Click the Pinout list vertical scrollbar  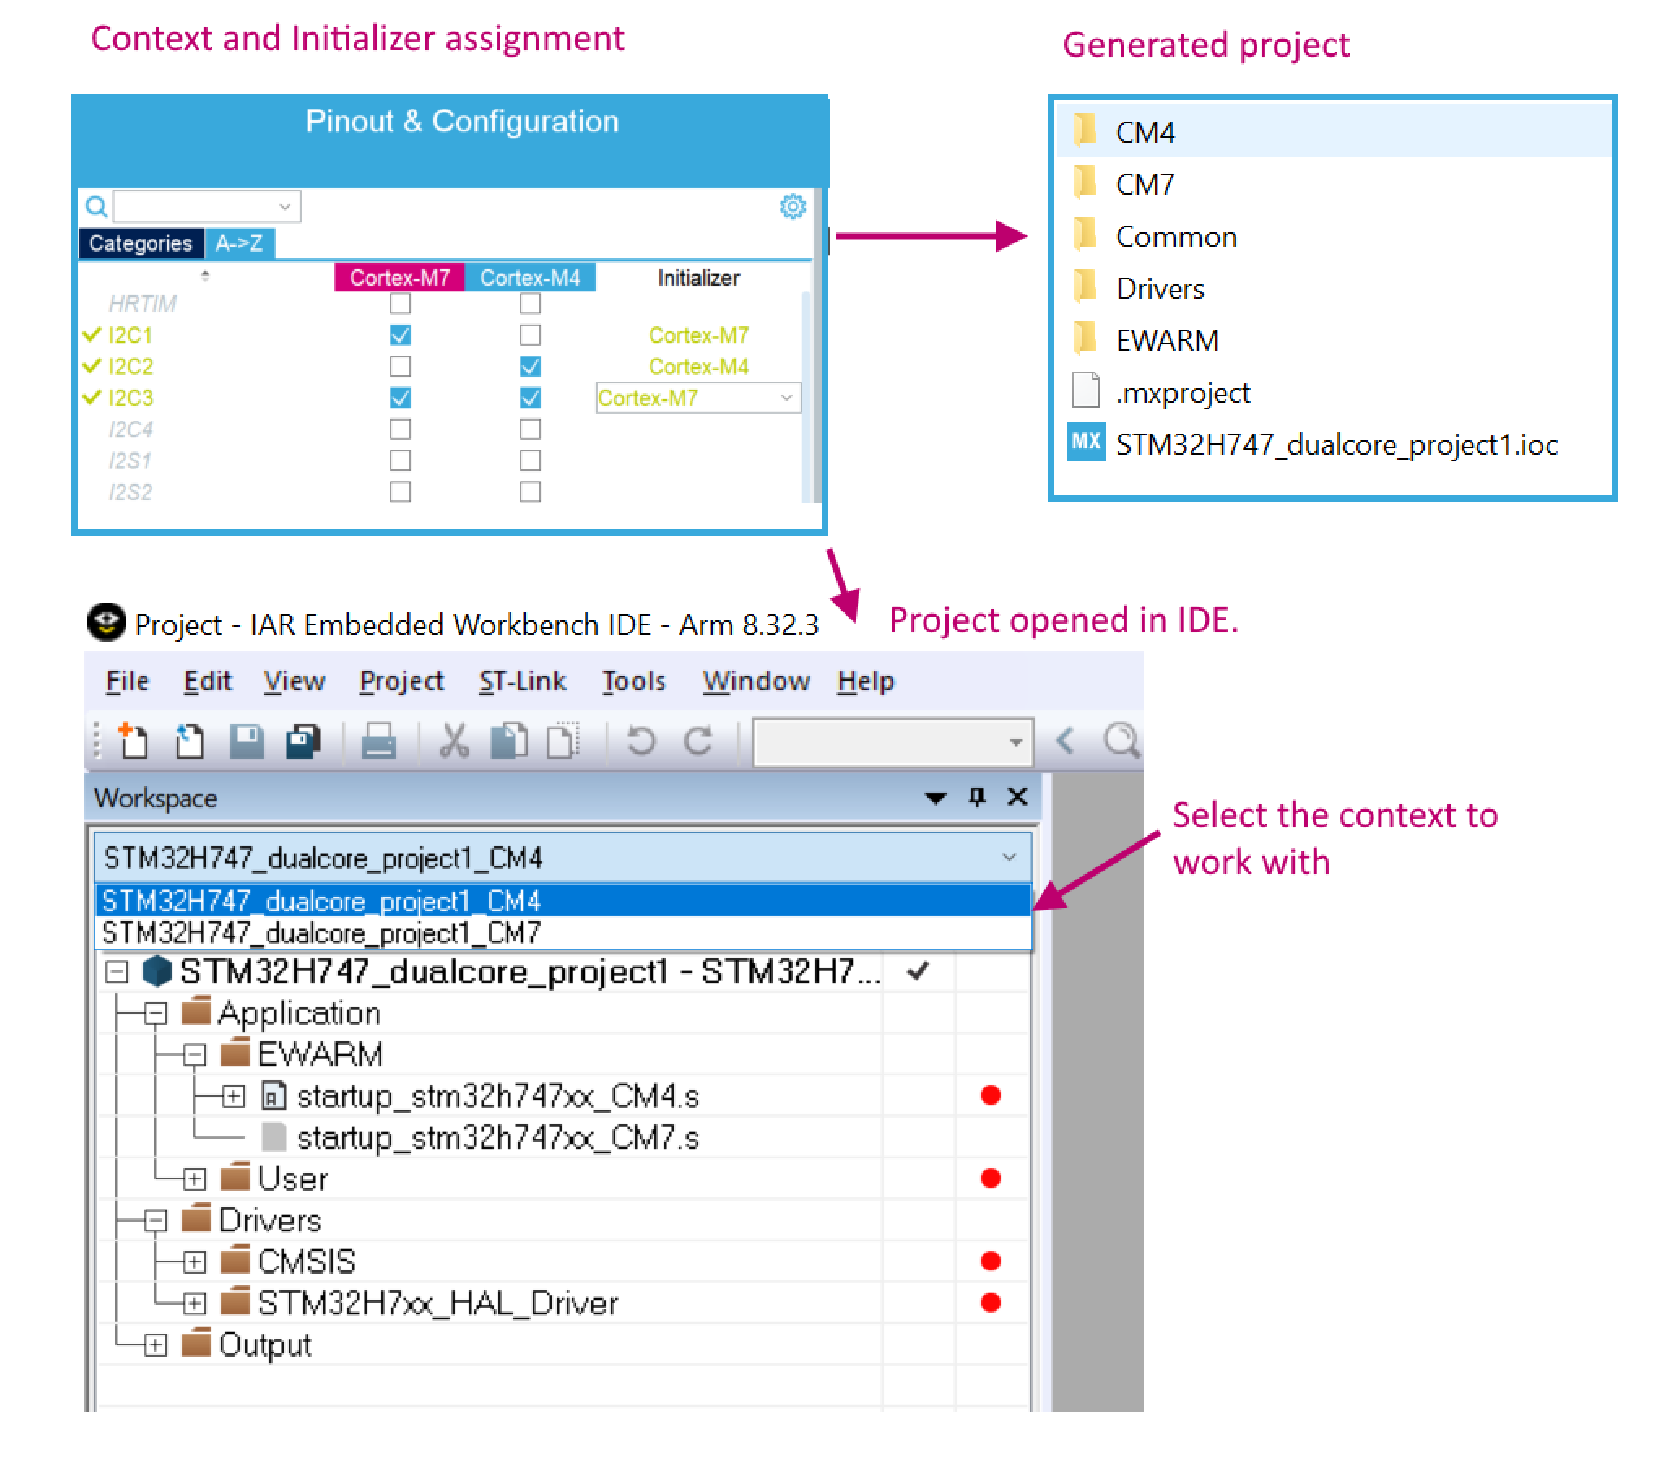pos(806,395)
